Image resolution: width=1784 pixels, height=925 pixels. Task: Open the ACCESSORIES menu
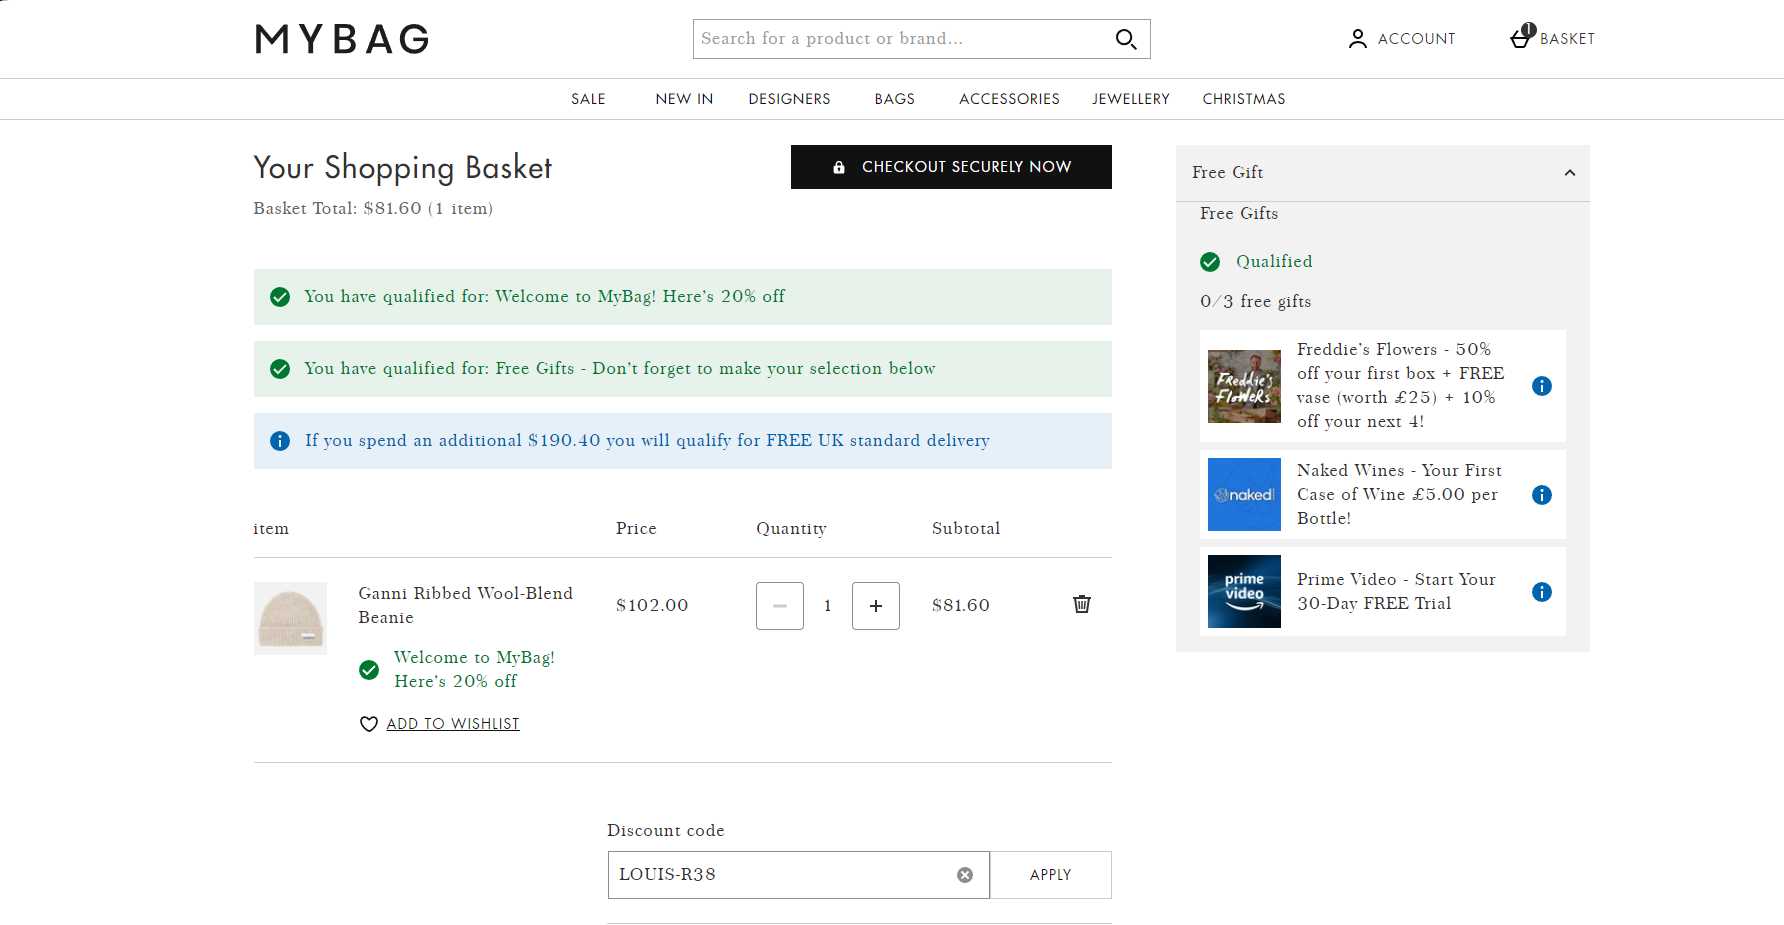(1009, 99)
